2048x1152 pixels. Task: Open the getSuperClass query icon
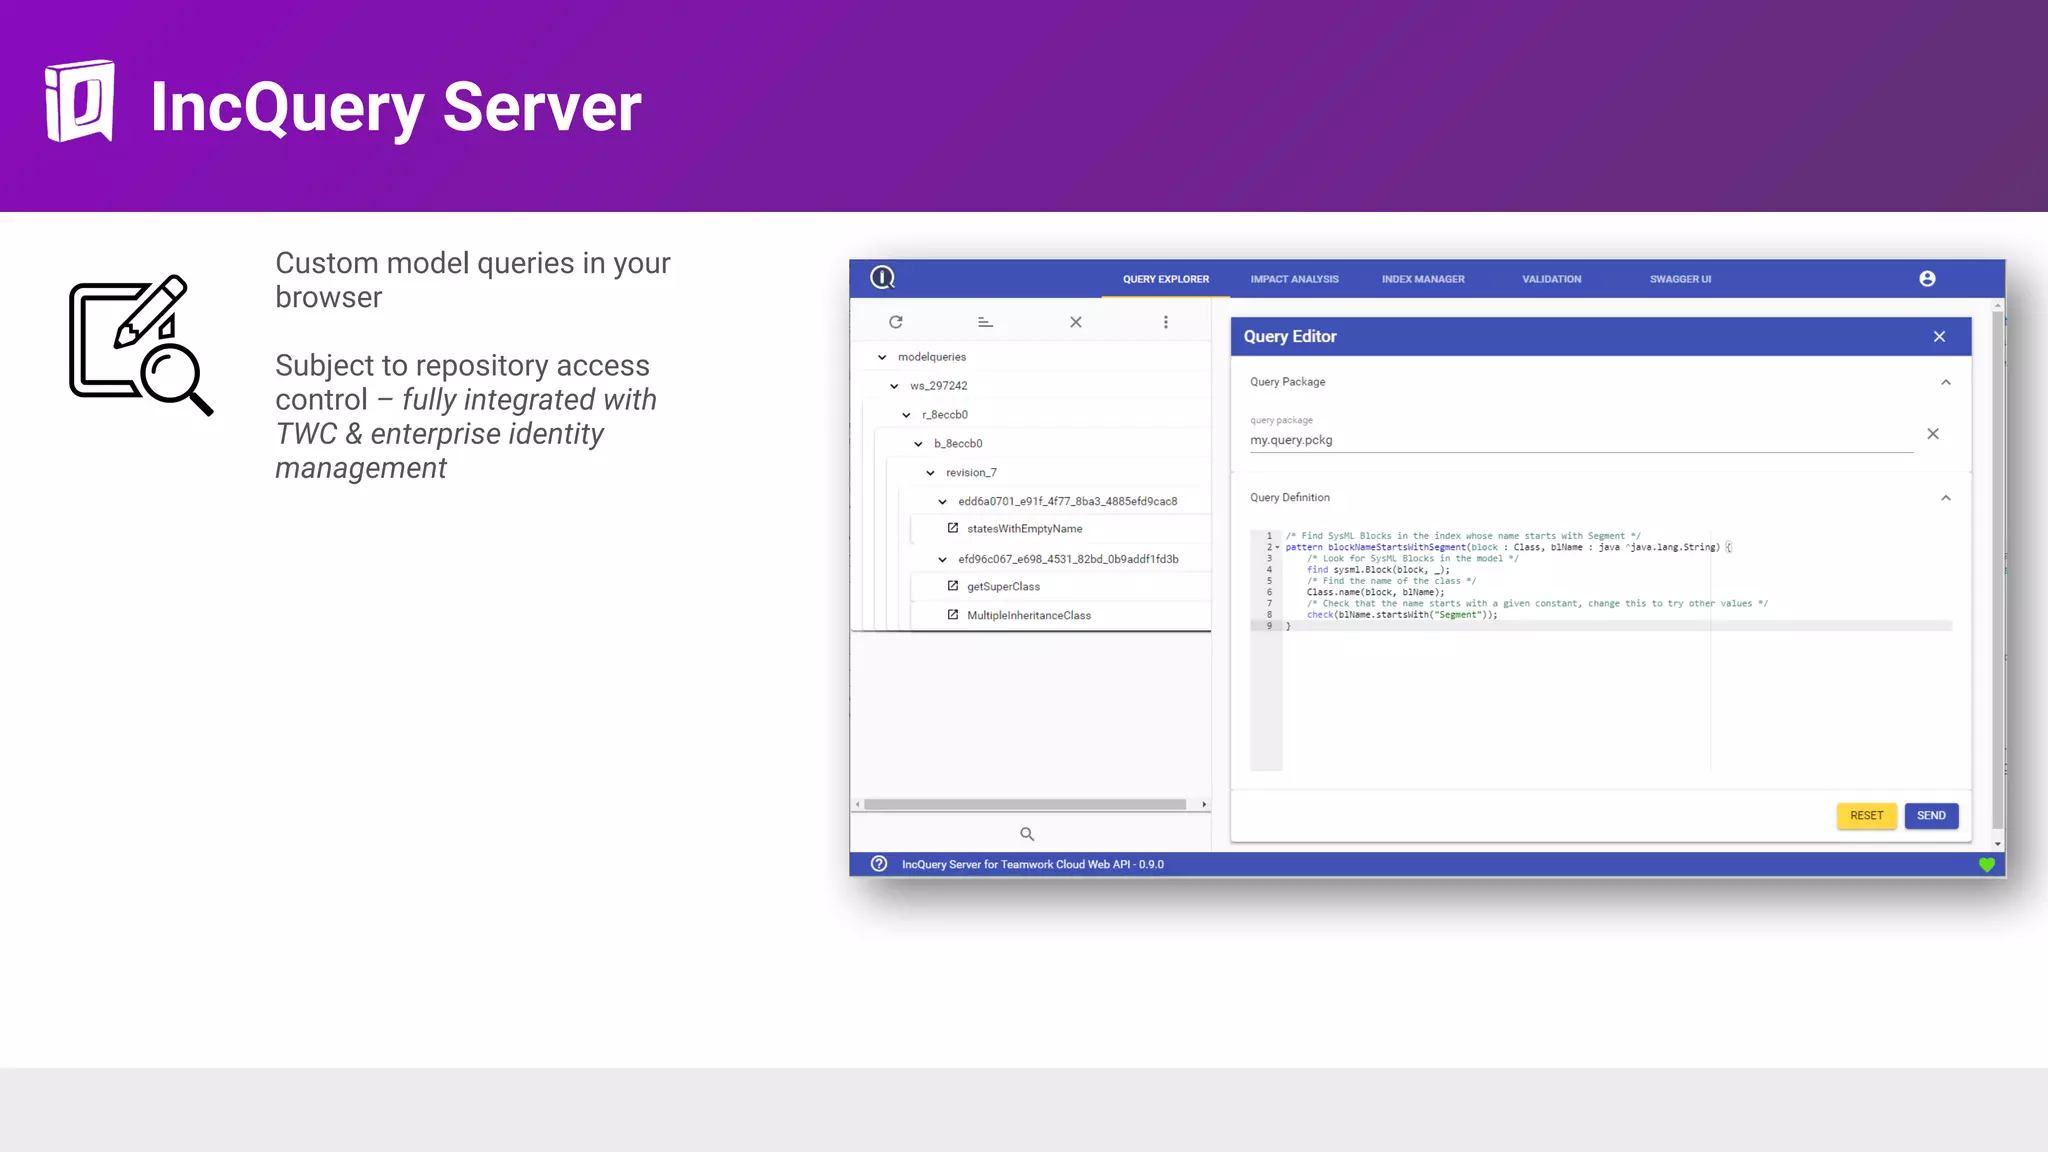[x=953, y=586]
